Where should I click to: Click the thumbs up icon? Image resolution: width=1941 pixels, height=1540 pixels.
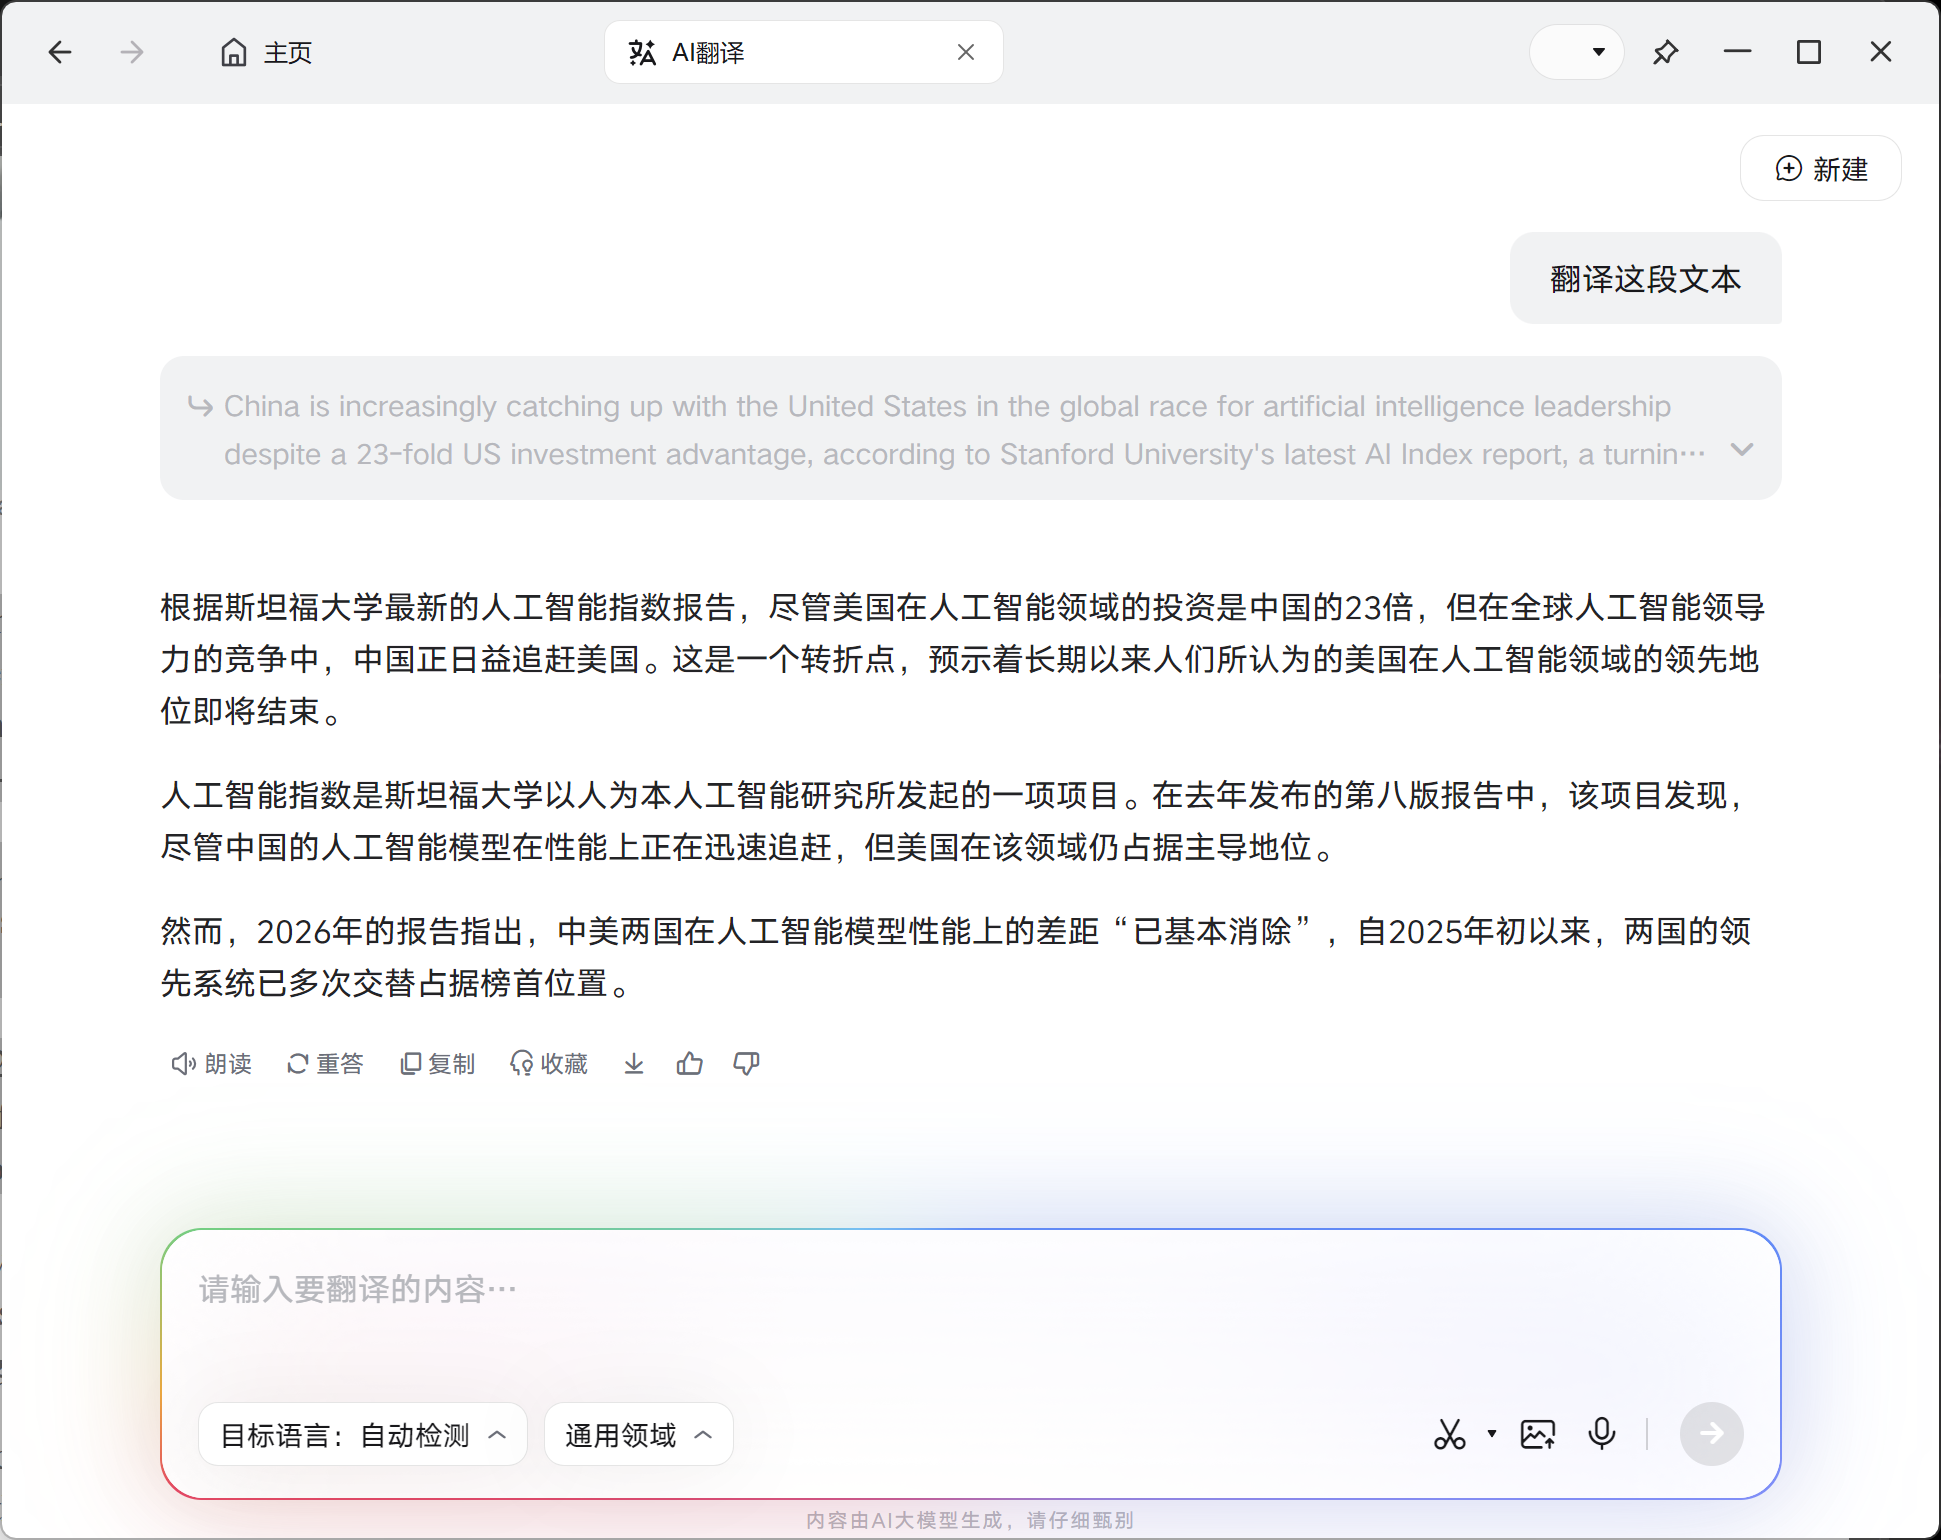(689, 1064)
